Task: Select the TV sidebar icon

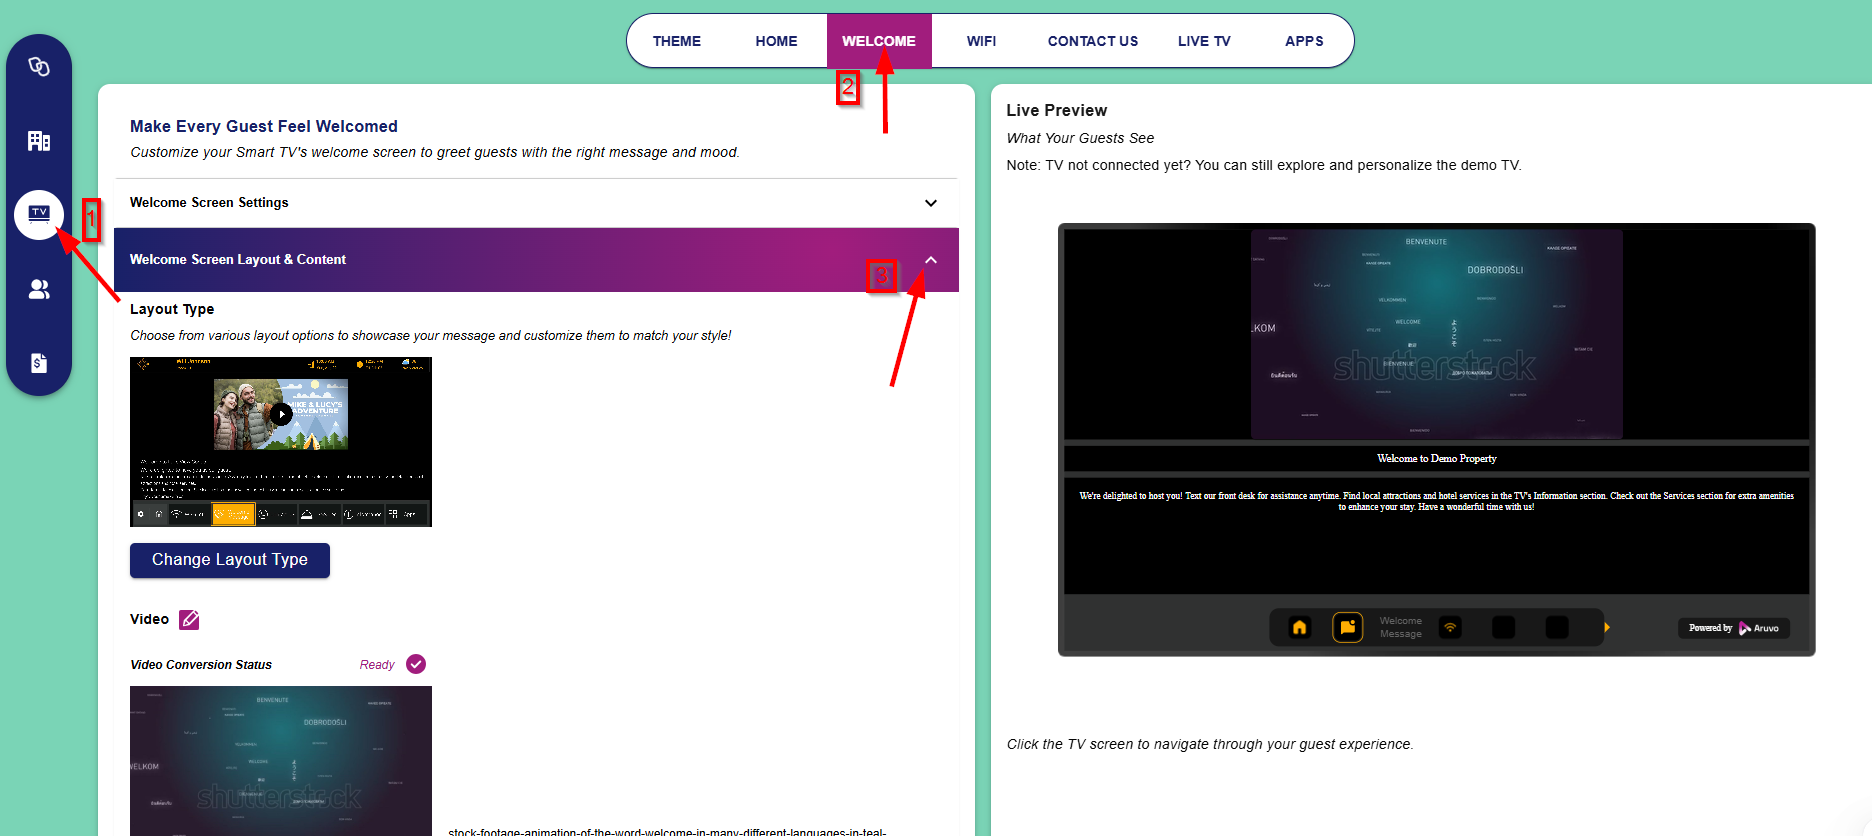Action: (x=39, y=214)
